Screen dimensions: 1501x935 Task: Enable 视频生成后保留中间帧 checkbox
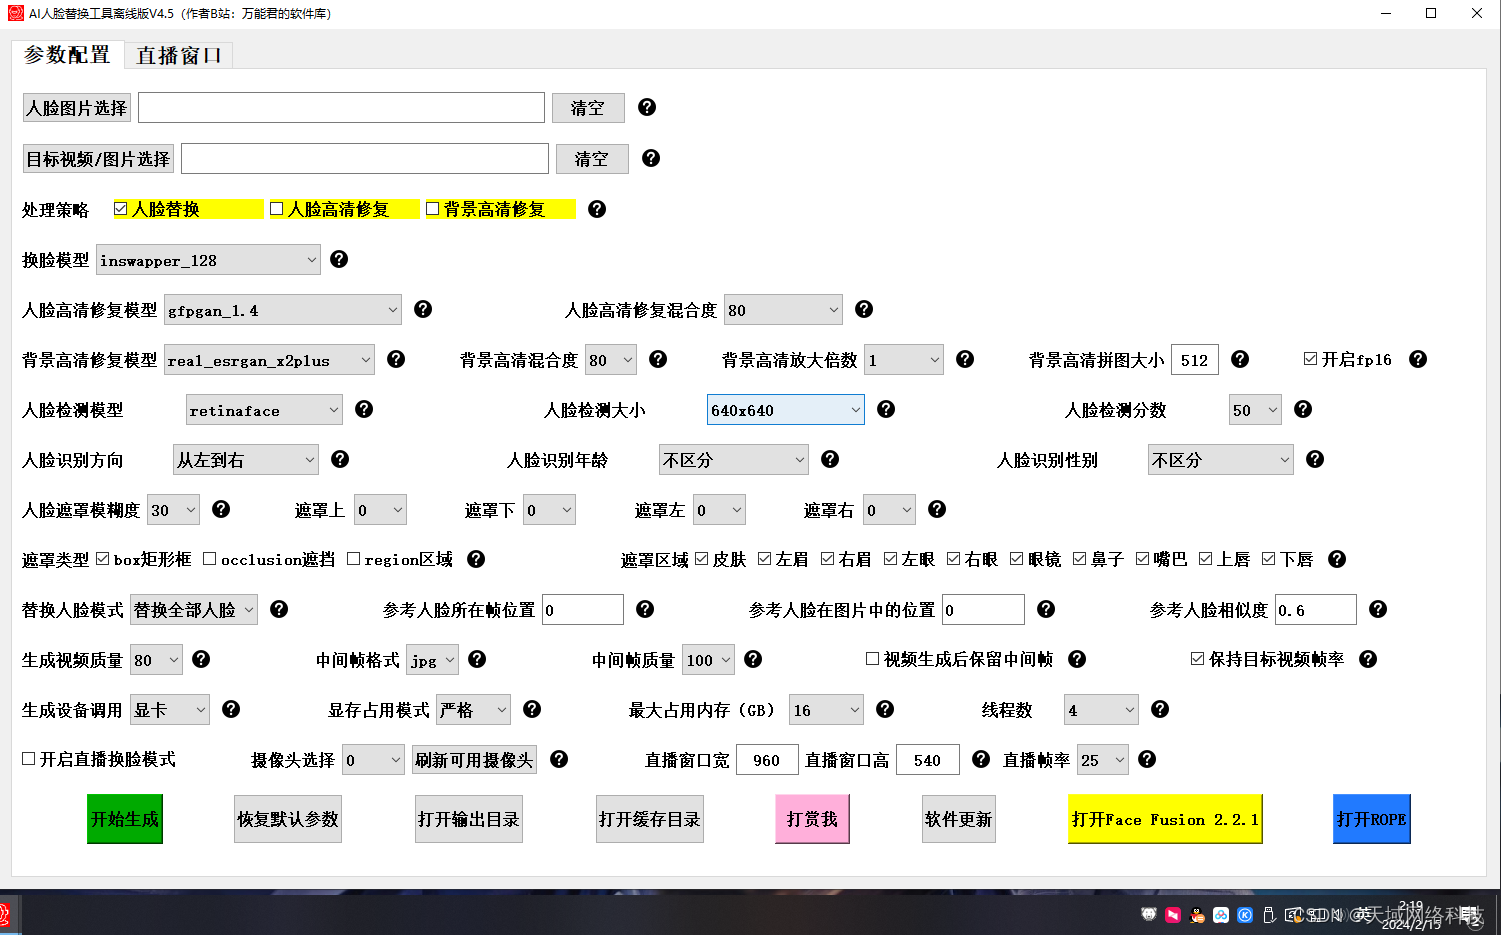(873, 659)
